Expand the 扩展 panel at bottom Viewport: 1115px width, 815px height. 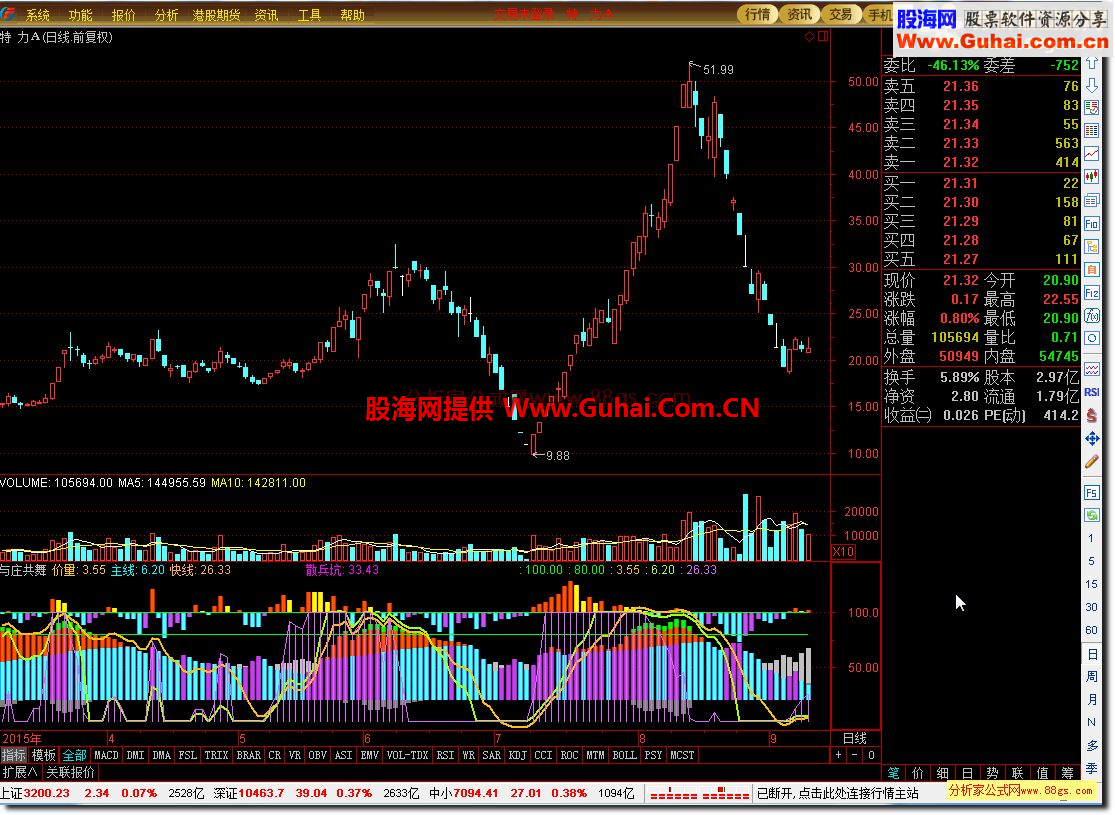(x=20, y=772)
